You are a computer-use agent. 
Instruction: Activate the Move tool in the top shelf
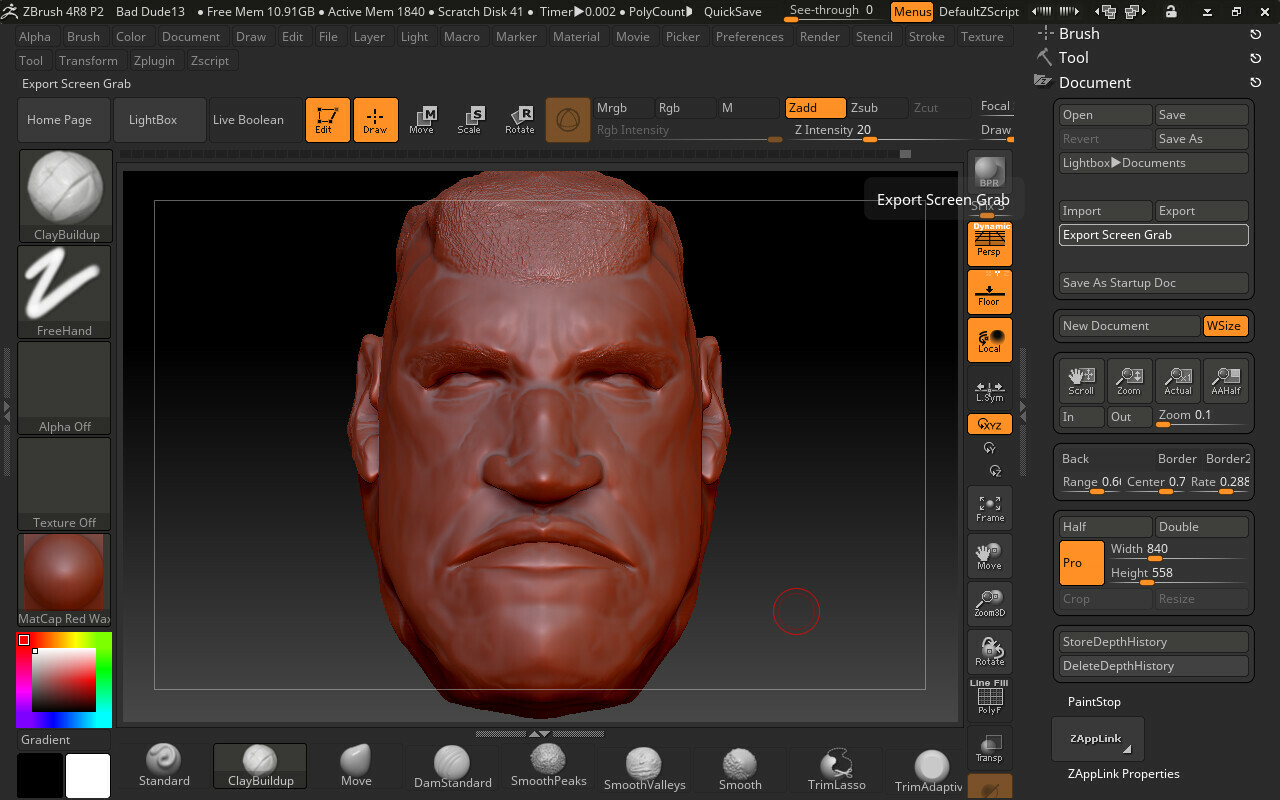(x=424, y=119)
